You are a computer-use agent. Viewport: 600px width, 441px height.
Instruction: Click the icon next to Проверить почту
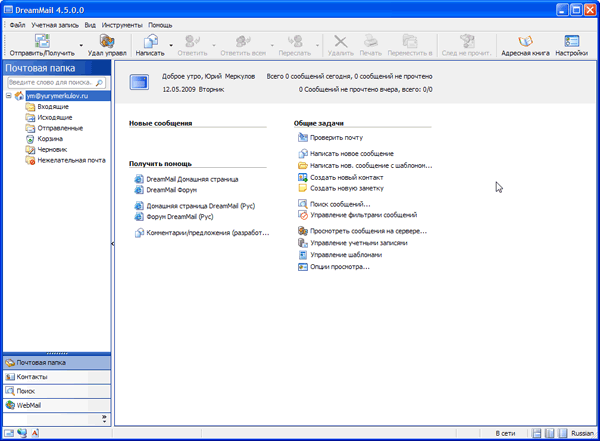(x=303, y=137)
